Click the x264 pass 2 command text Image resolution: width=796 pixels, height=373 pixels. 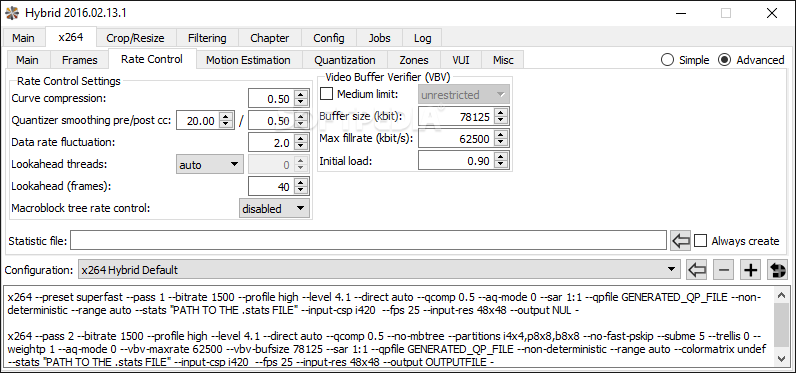387,349
